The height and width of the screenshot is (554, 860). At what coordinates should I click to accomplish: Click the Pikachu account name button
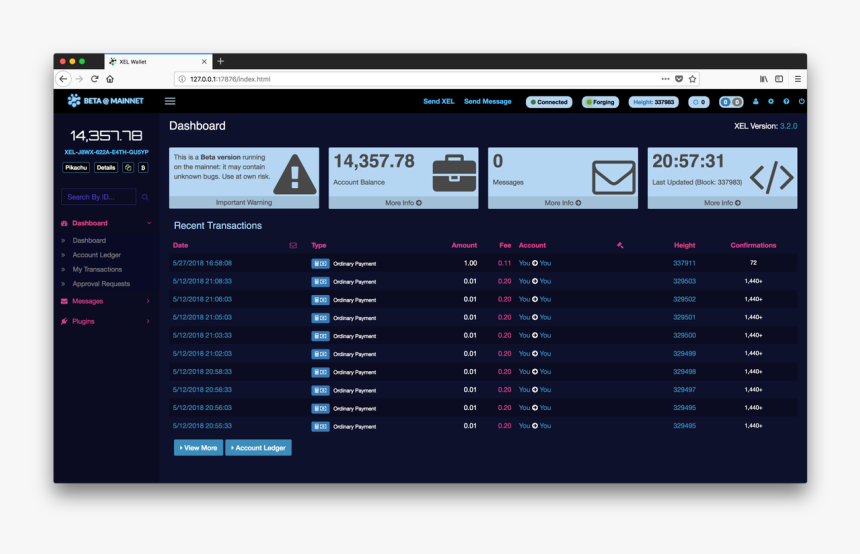[x=76, y=167]
